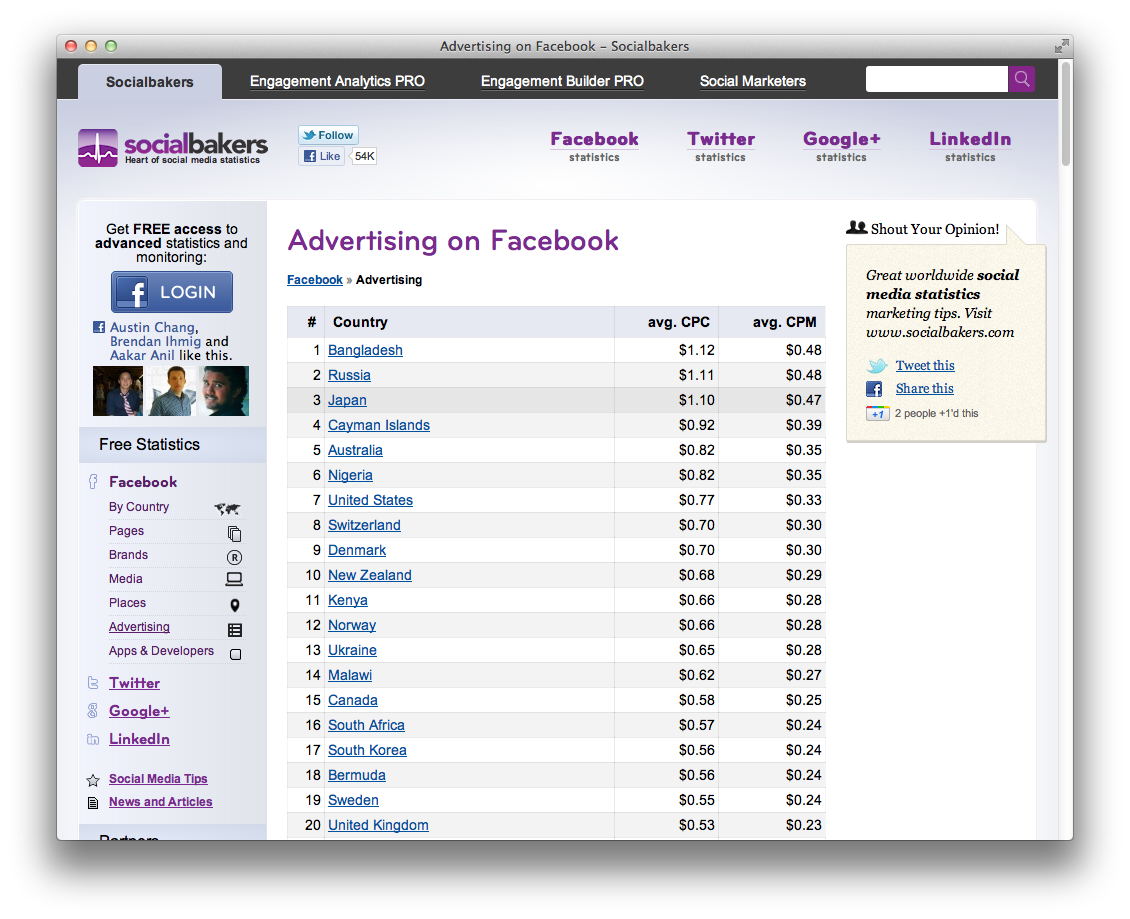Click the Share this link
This screenshot has height=919, width=1130.
(x=925, y=389)
